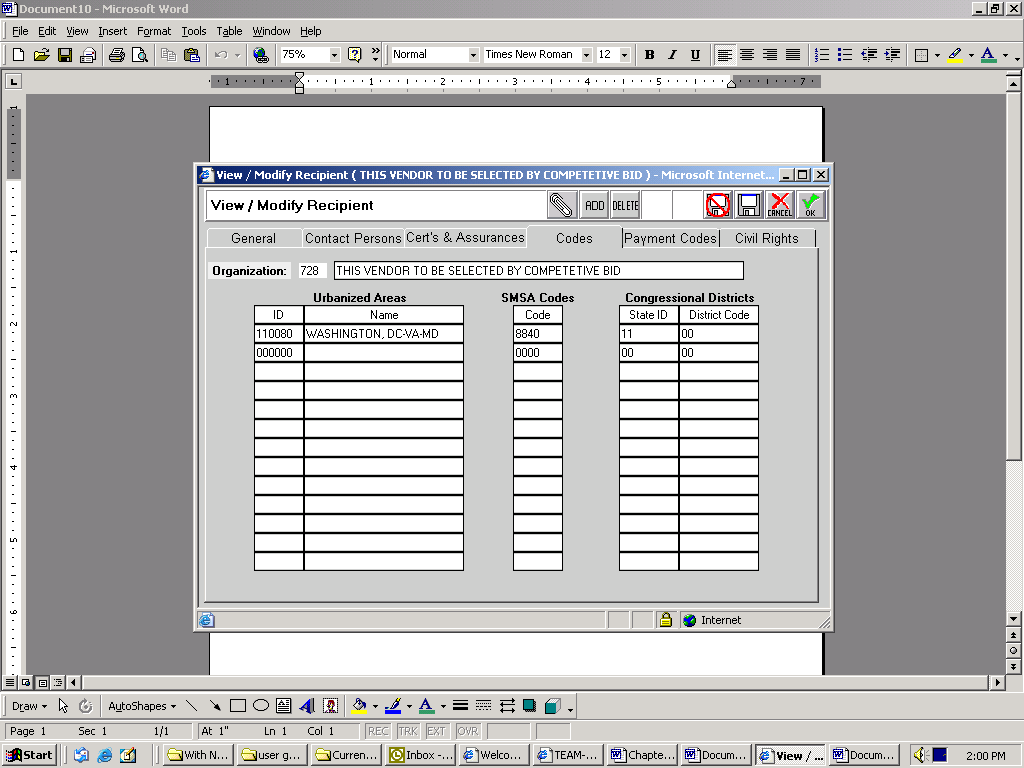
Task: Toggle Italic formatting
Action: pos(672,55)
